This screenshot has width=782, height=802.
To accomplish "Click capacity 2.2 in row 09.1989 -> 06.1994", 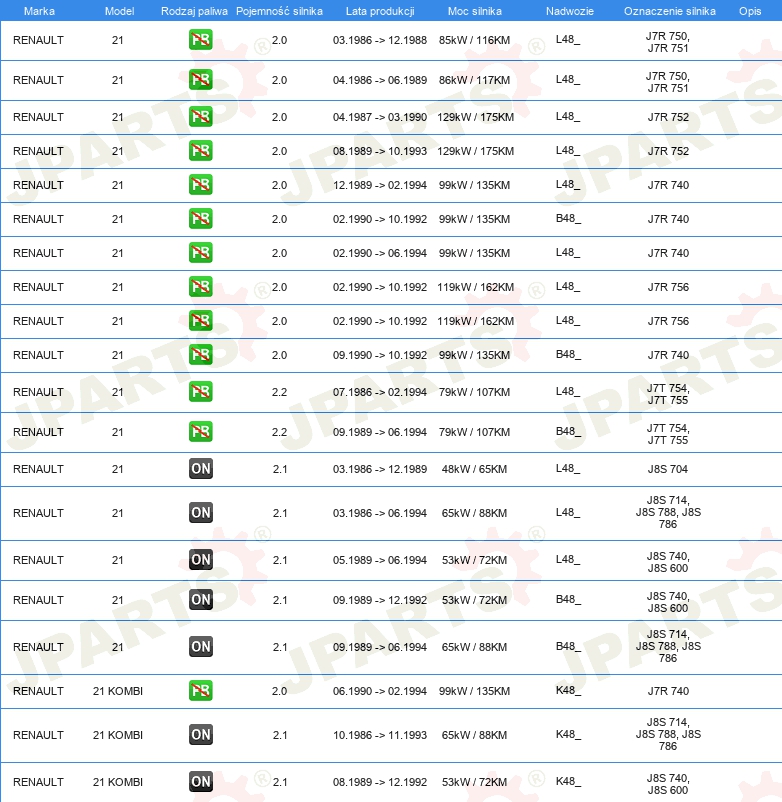I will click(x=279, y=432).
